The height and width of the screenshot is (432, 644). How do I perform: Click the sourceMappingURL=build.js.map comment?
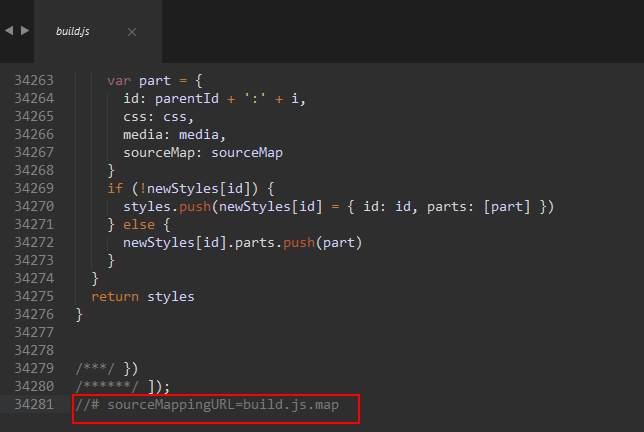point(207,405)
